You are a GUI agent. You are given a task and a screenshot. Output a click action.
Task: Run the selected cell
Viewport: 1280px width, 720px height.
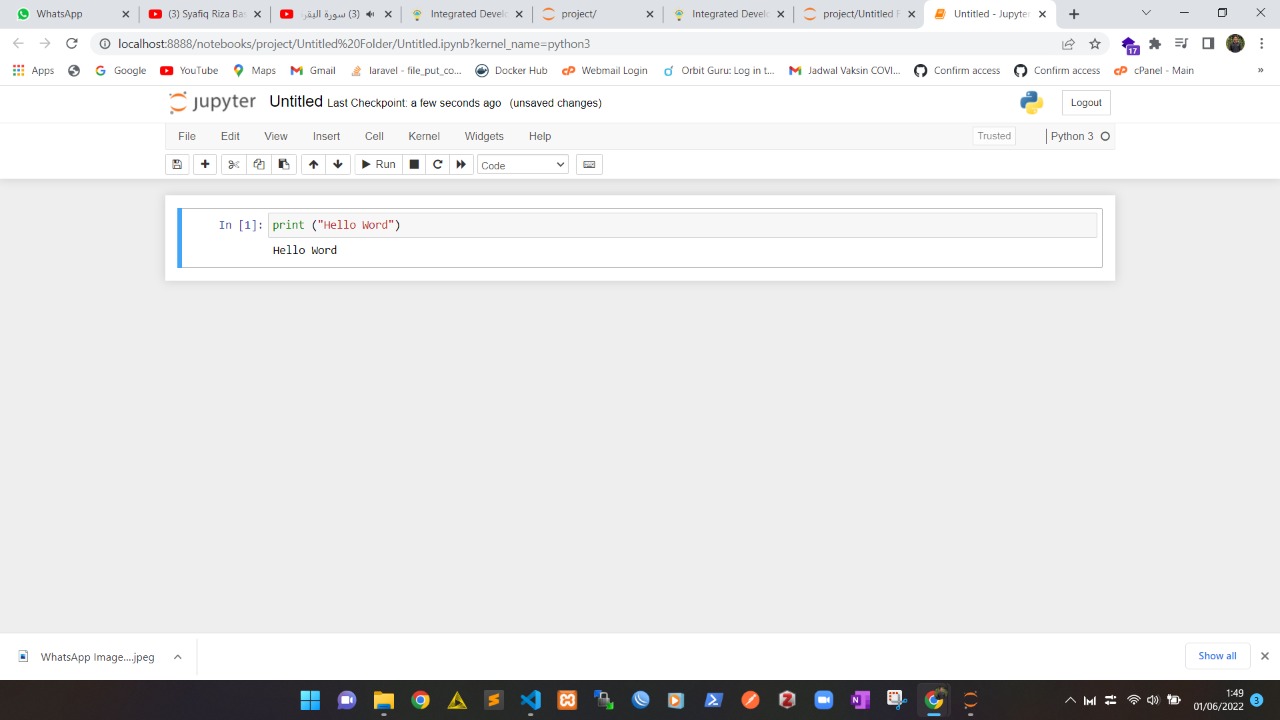(378, 164)
